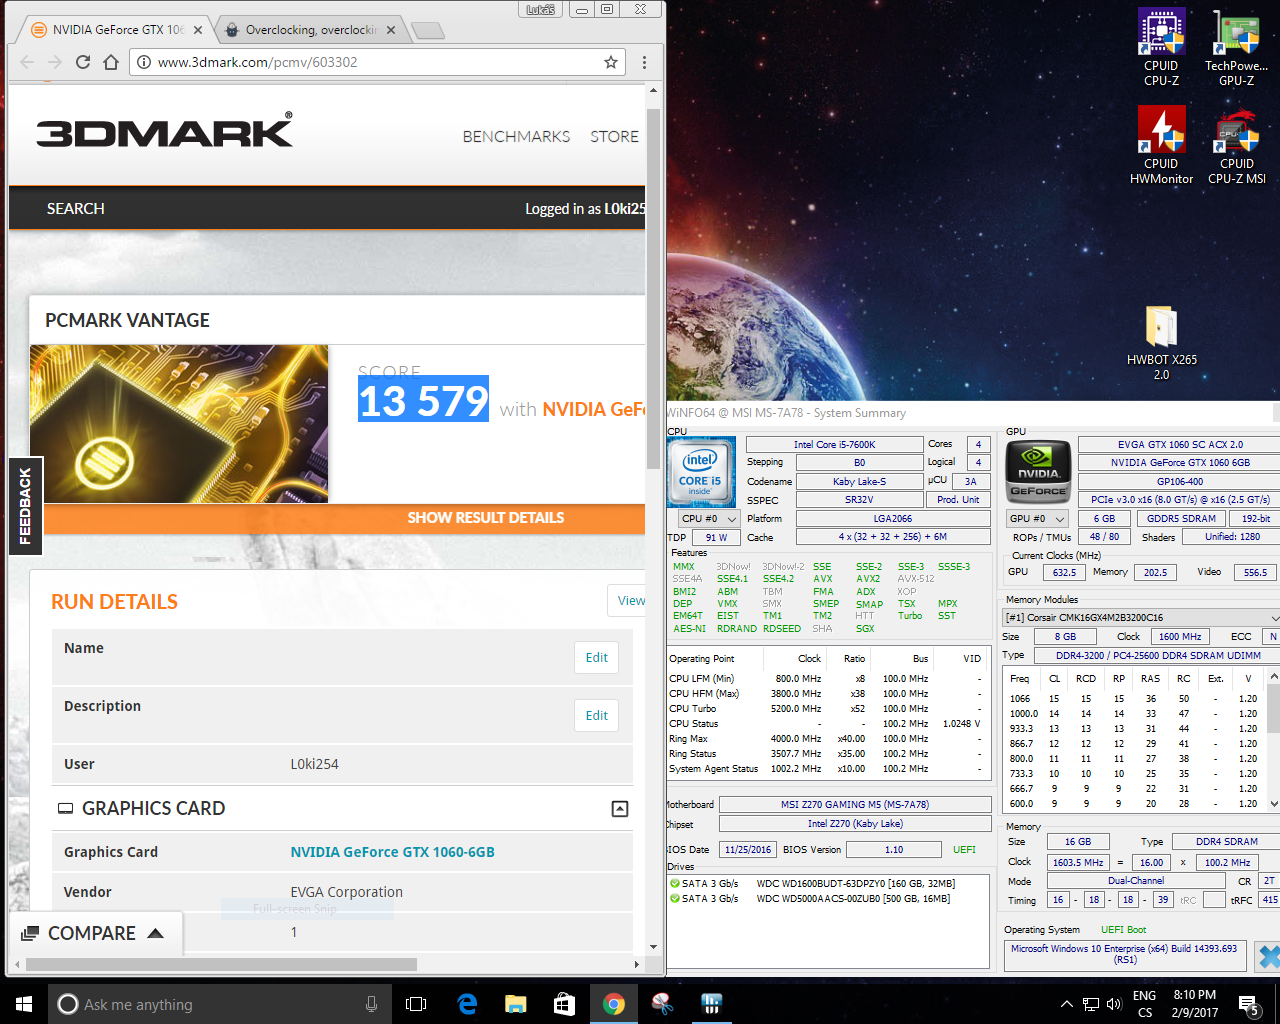Open CPUID CPU-Z desktop shortcut
Image resolution: width=1280 pixels, height=1024 pixels.
pyautogui.click(x=1161, y=47)
